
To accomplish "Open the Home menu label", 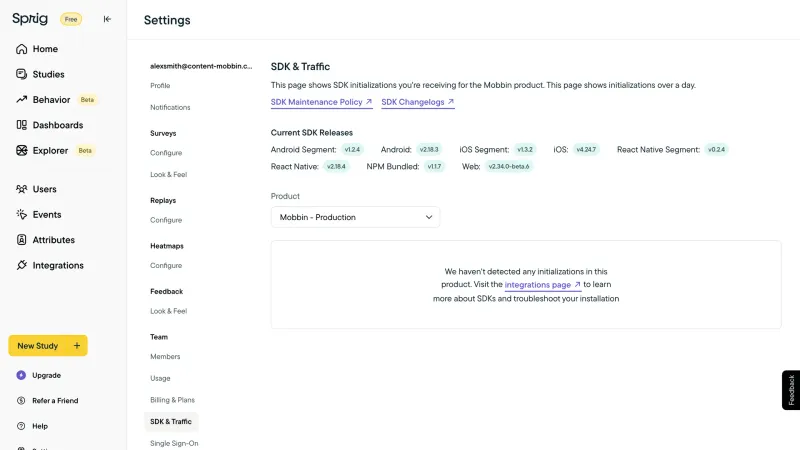I will pyautogui.click(x=45, y=49).
